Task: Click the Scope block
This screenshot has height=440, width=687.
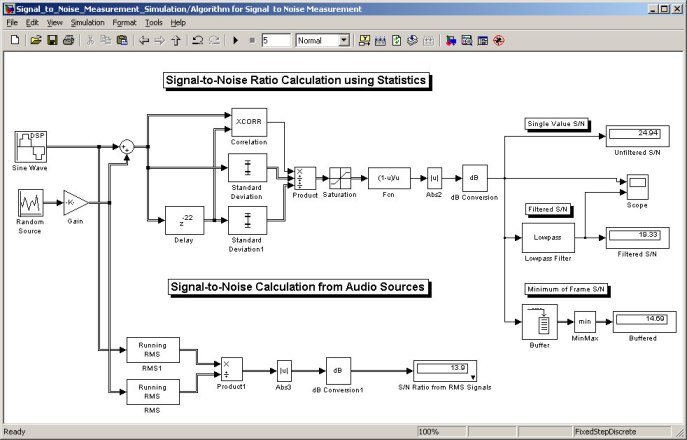Action: click(637, 187)
